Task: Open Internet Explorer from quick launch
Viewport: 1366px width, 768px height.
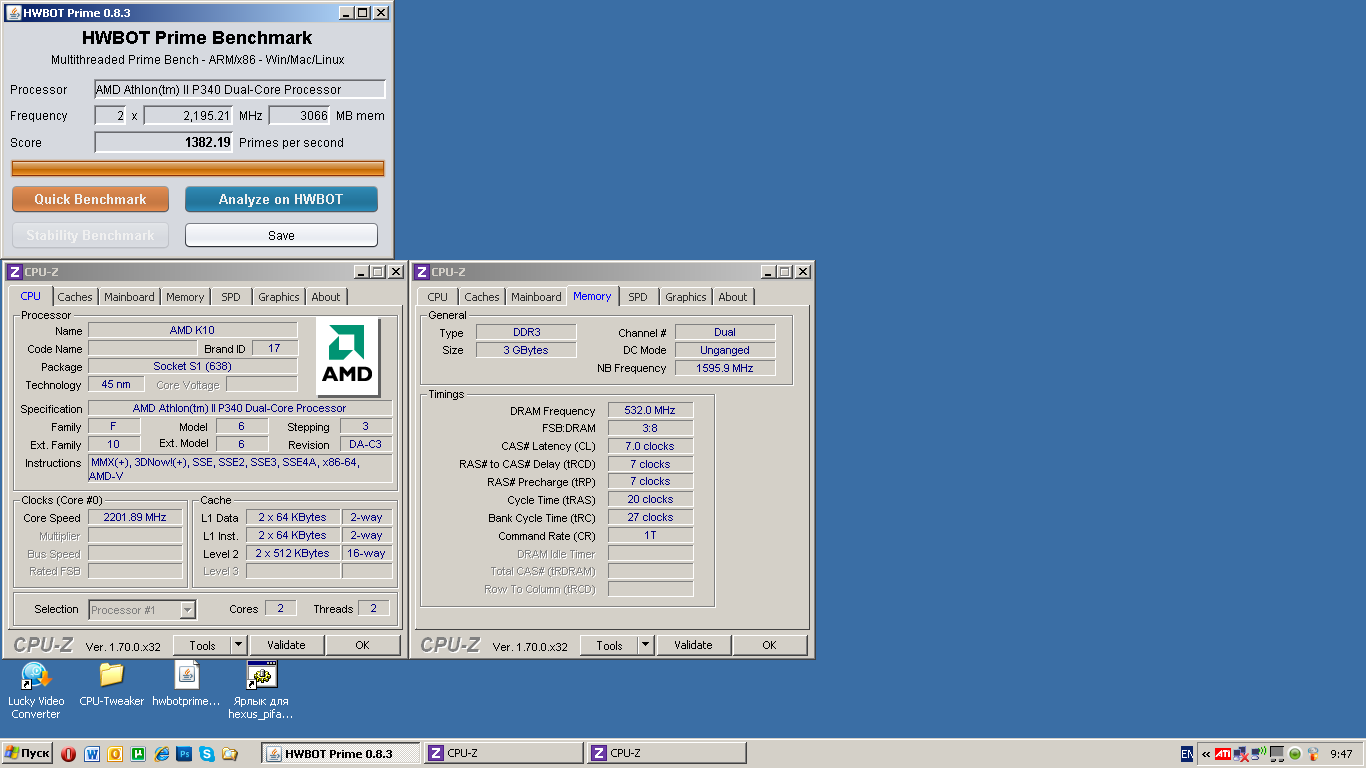Action: (161, 754)
